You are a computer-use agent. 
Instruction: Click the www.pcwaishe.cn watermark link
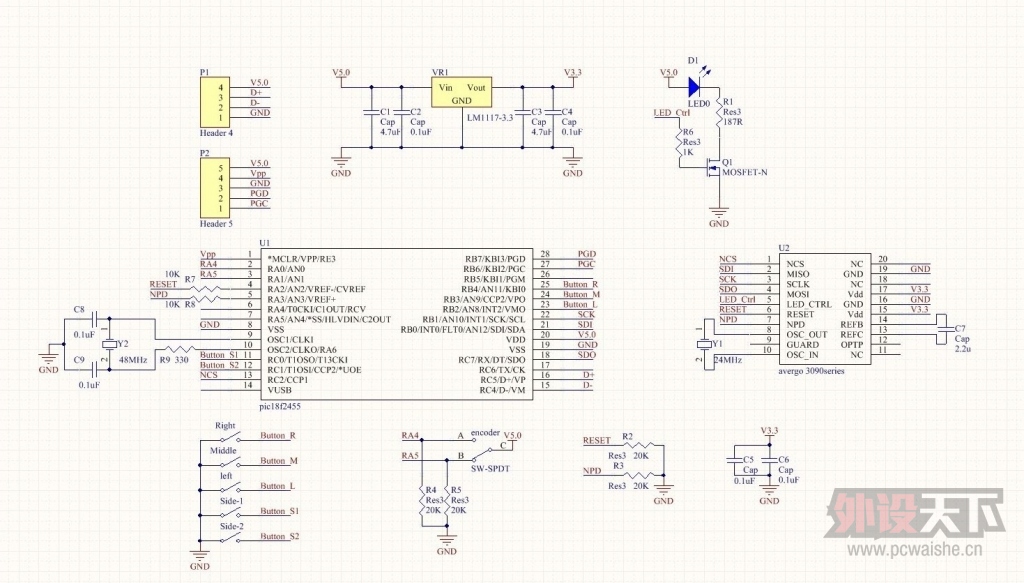coord(914,550)
